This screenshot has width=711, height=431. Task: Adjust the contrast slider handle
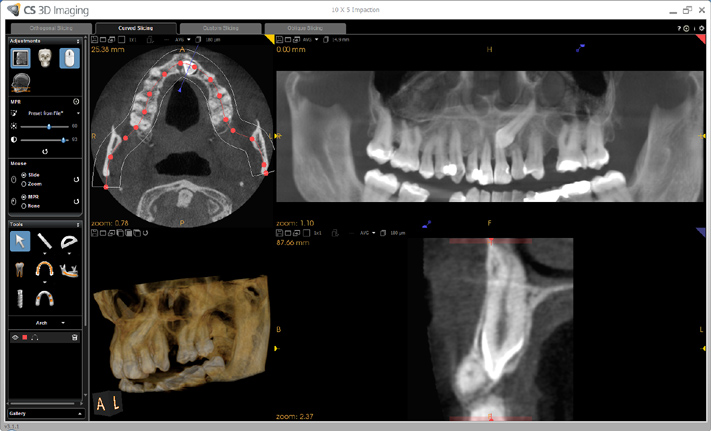tap(63, 140)
